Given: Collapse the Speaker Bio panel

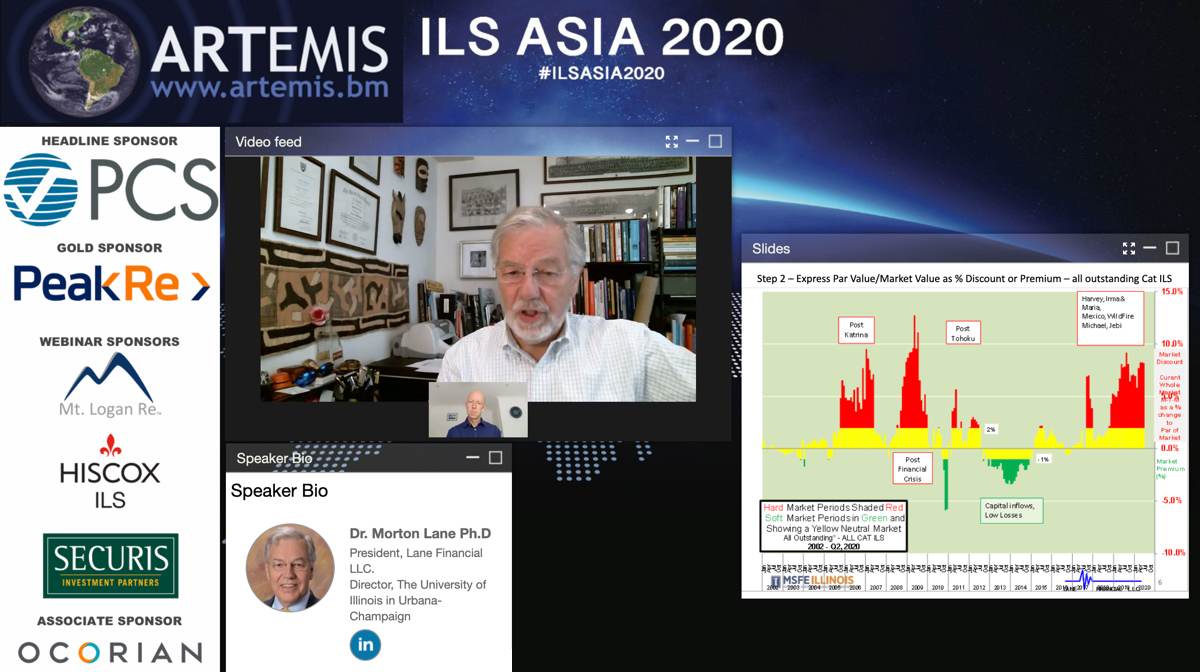Looking at the screenshot, I should tap(471, 458).
